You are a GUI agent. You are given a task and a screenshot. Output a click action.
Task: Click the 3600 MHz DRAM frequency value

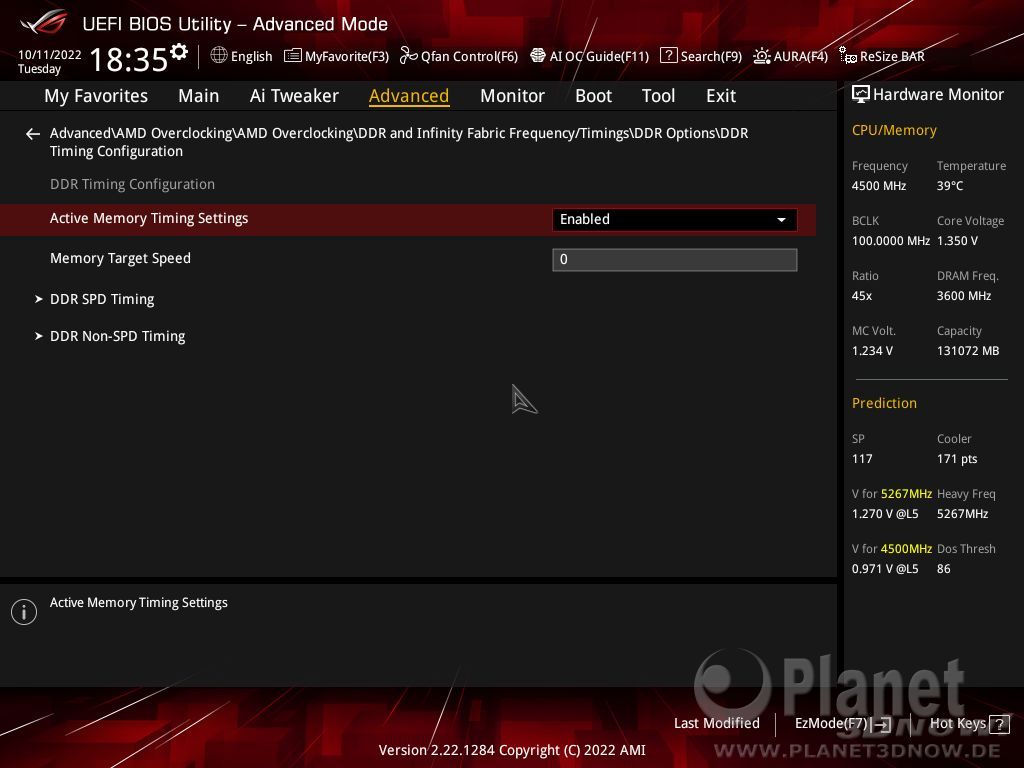click(x=964, y=296)
